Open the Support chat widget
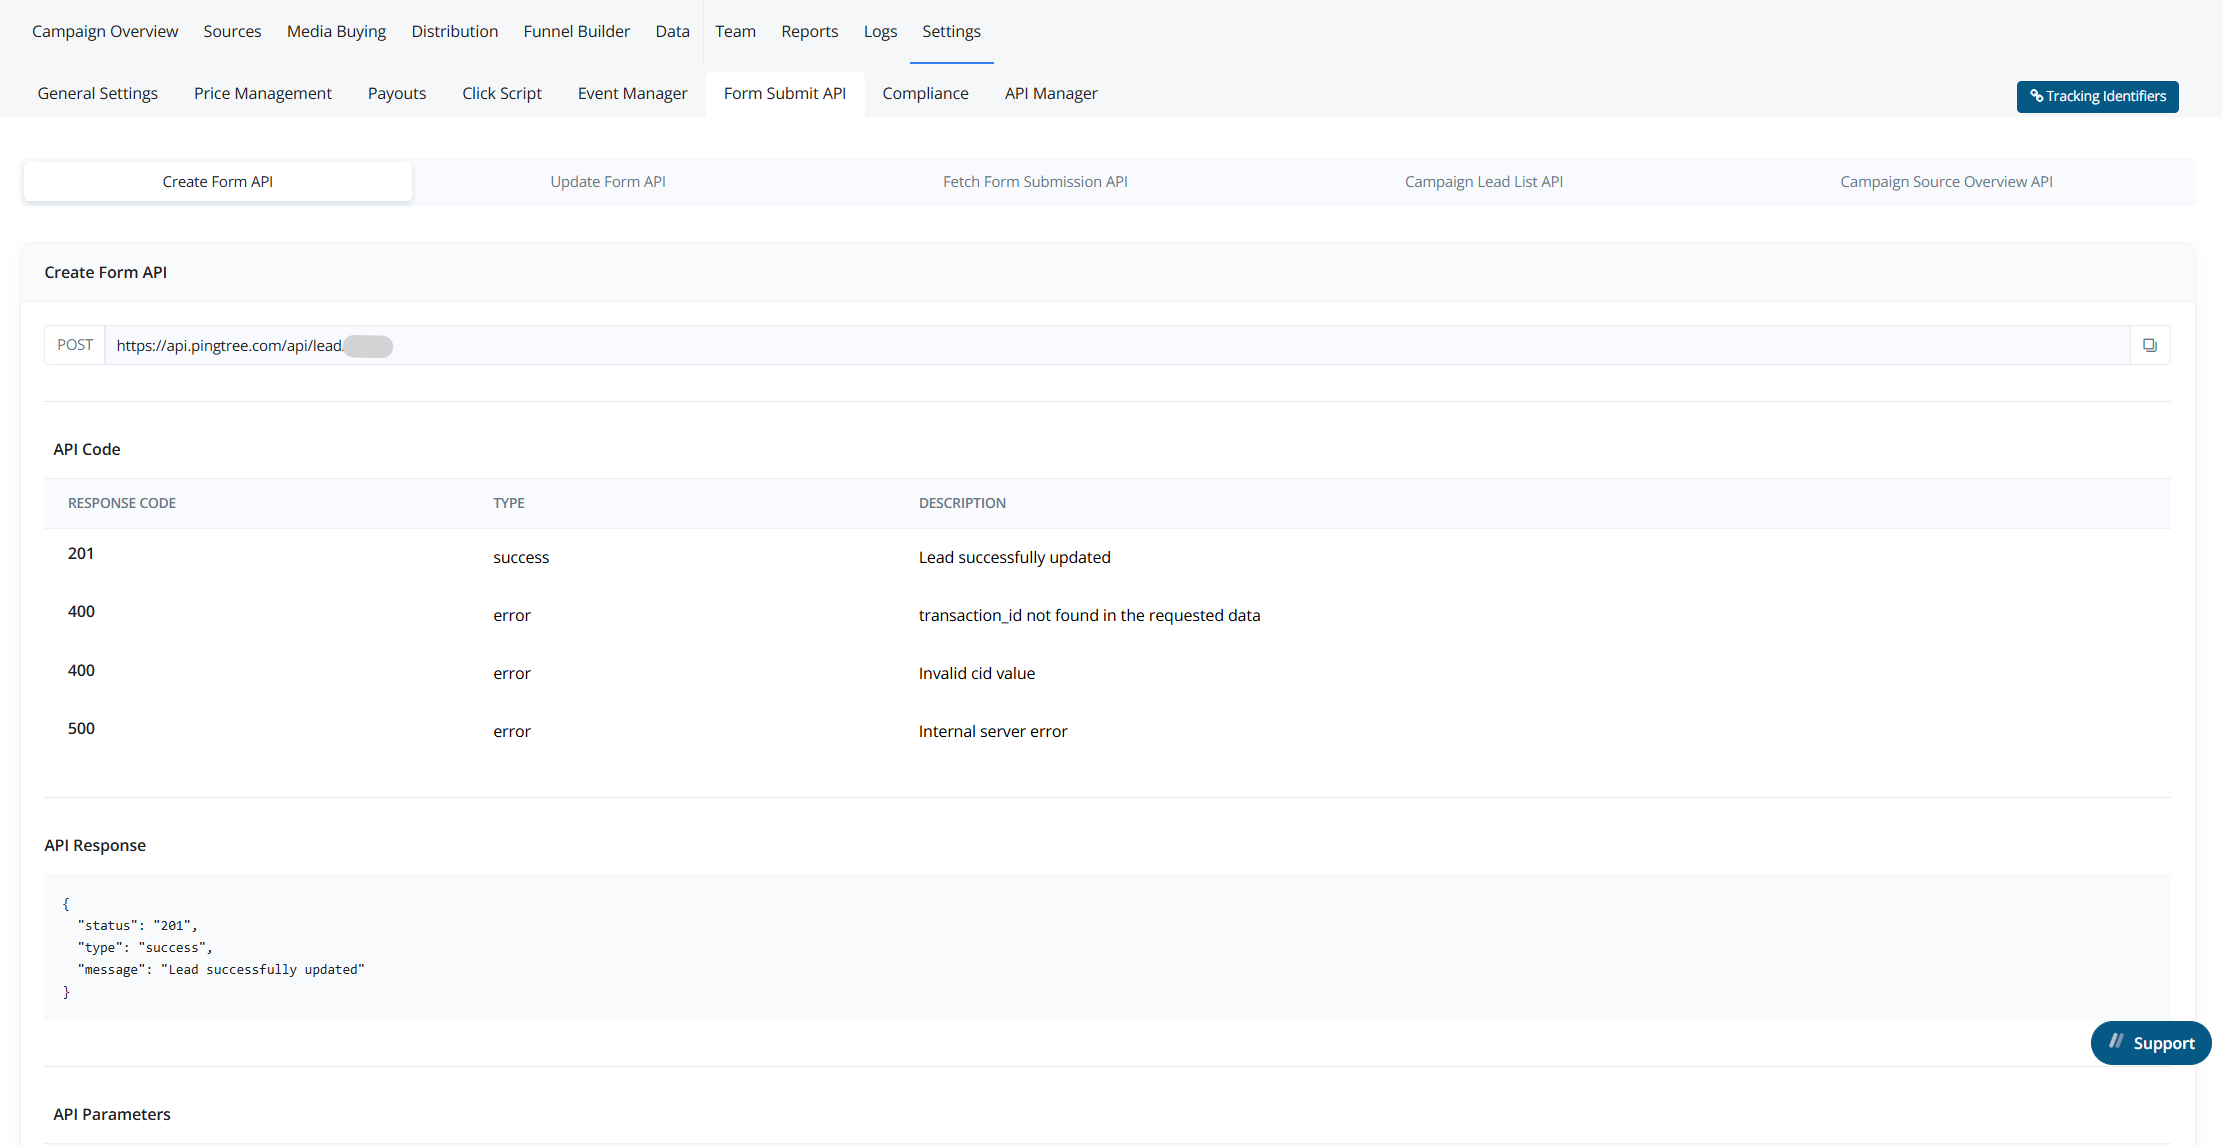 [2150, 1043]
